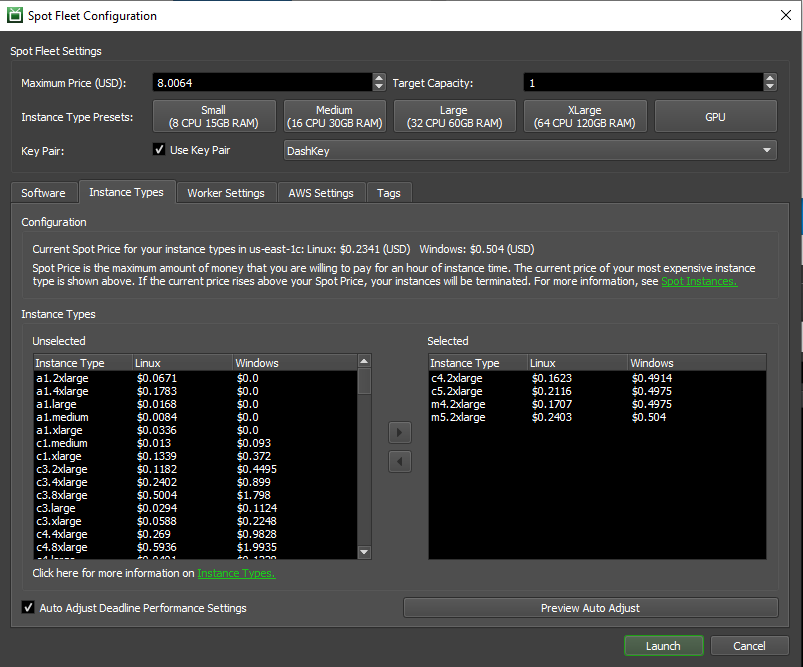This screenshot has width=803, height=667.
Task: Toggle the Use Key Pair checkbox
Action: pyautogui.click(x=159, y=150)
